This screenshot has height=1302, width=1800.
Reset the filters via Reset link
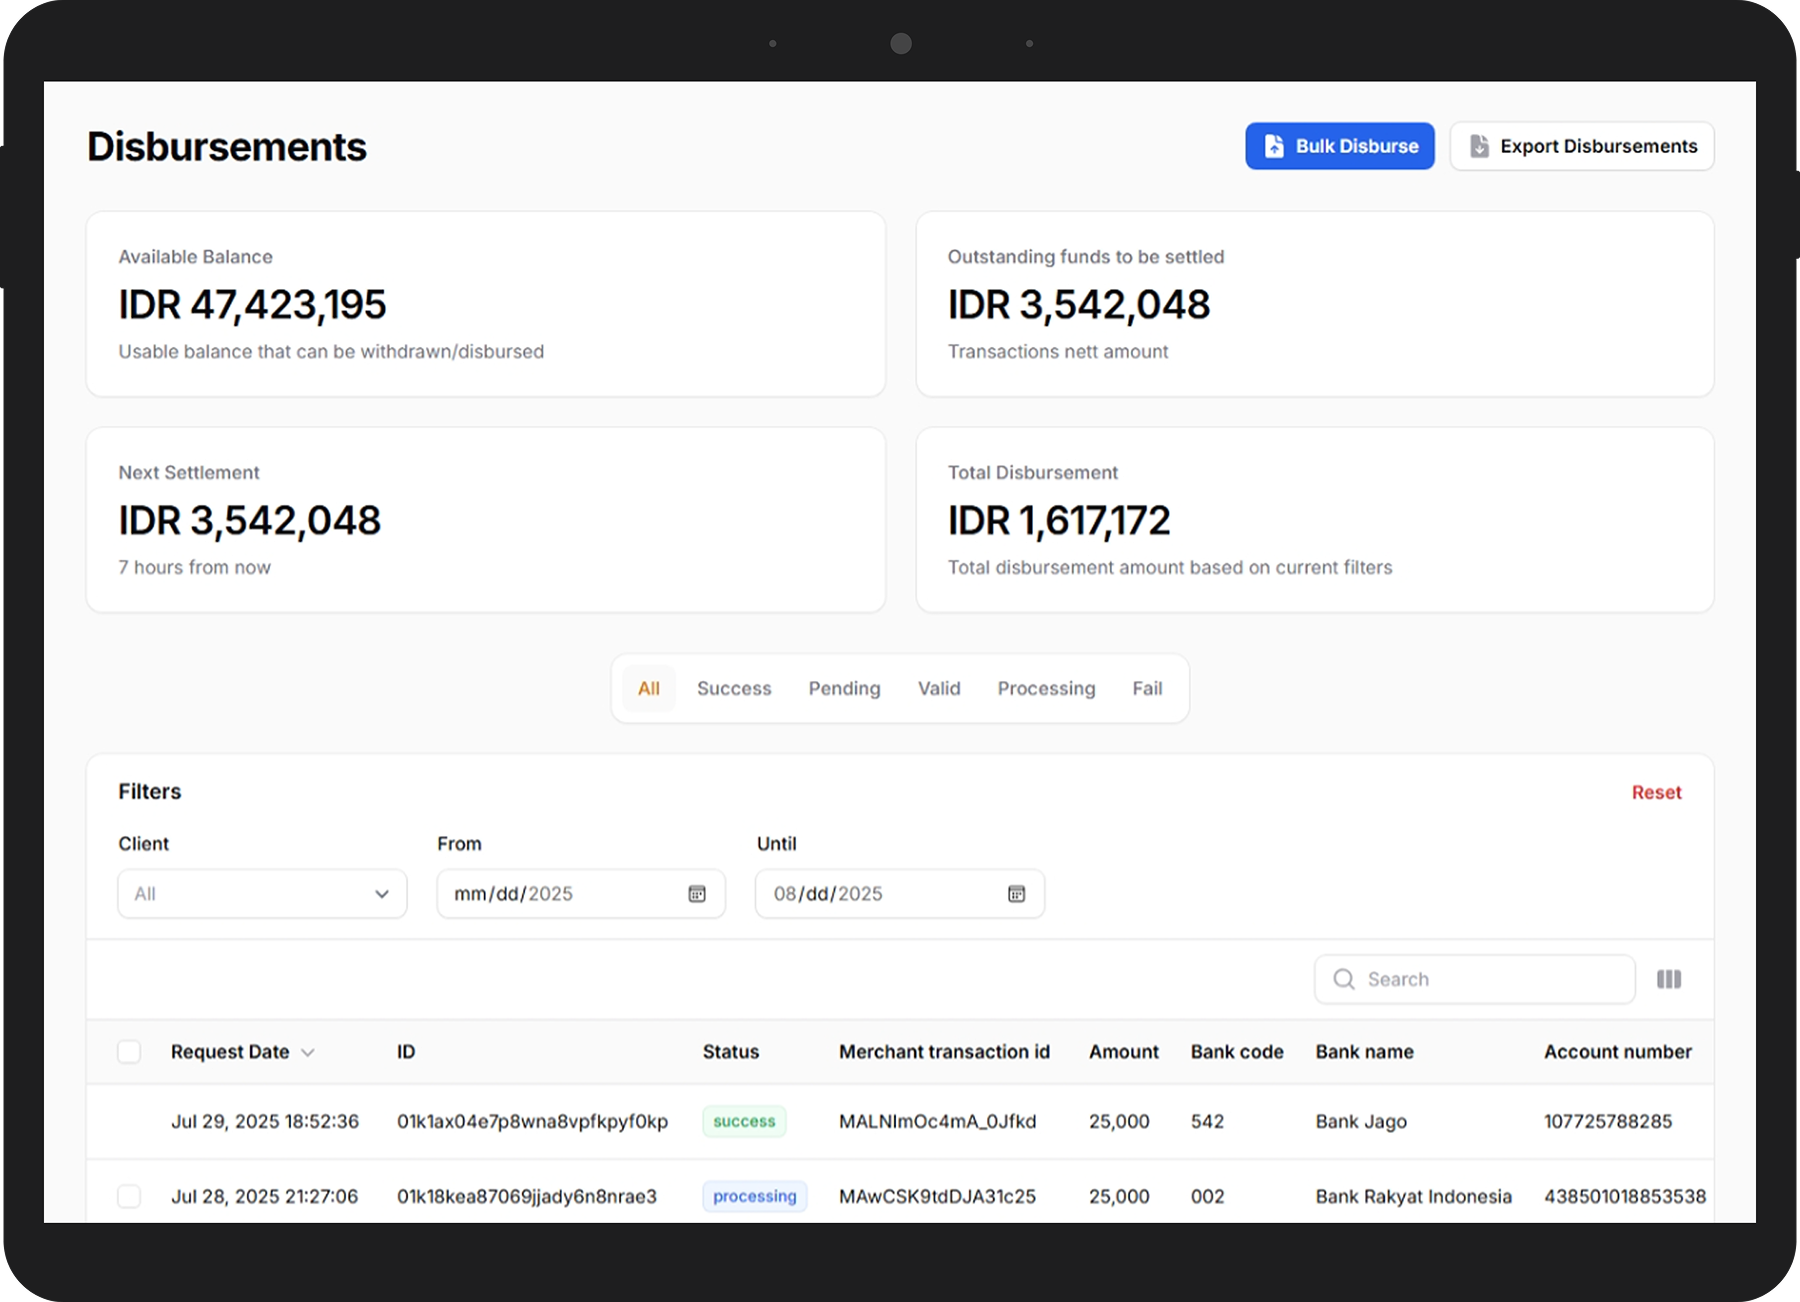click(x=1656, y=792)
